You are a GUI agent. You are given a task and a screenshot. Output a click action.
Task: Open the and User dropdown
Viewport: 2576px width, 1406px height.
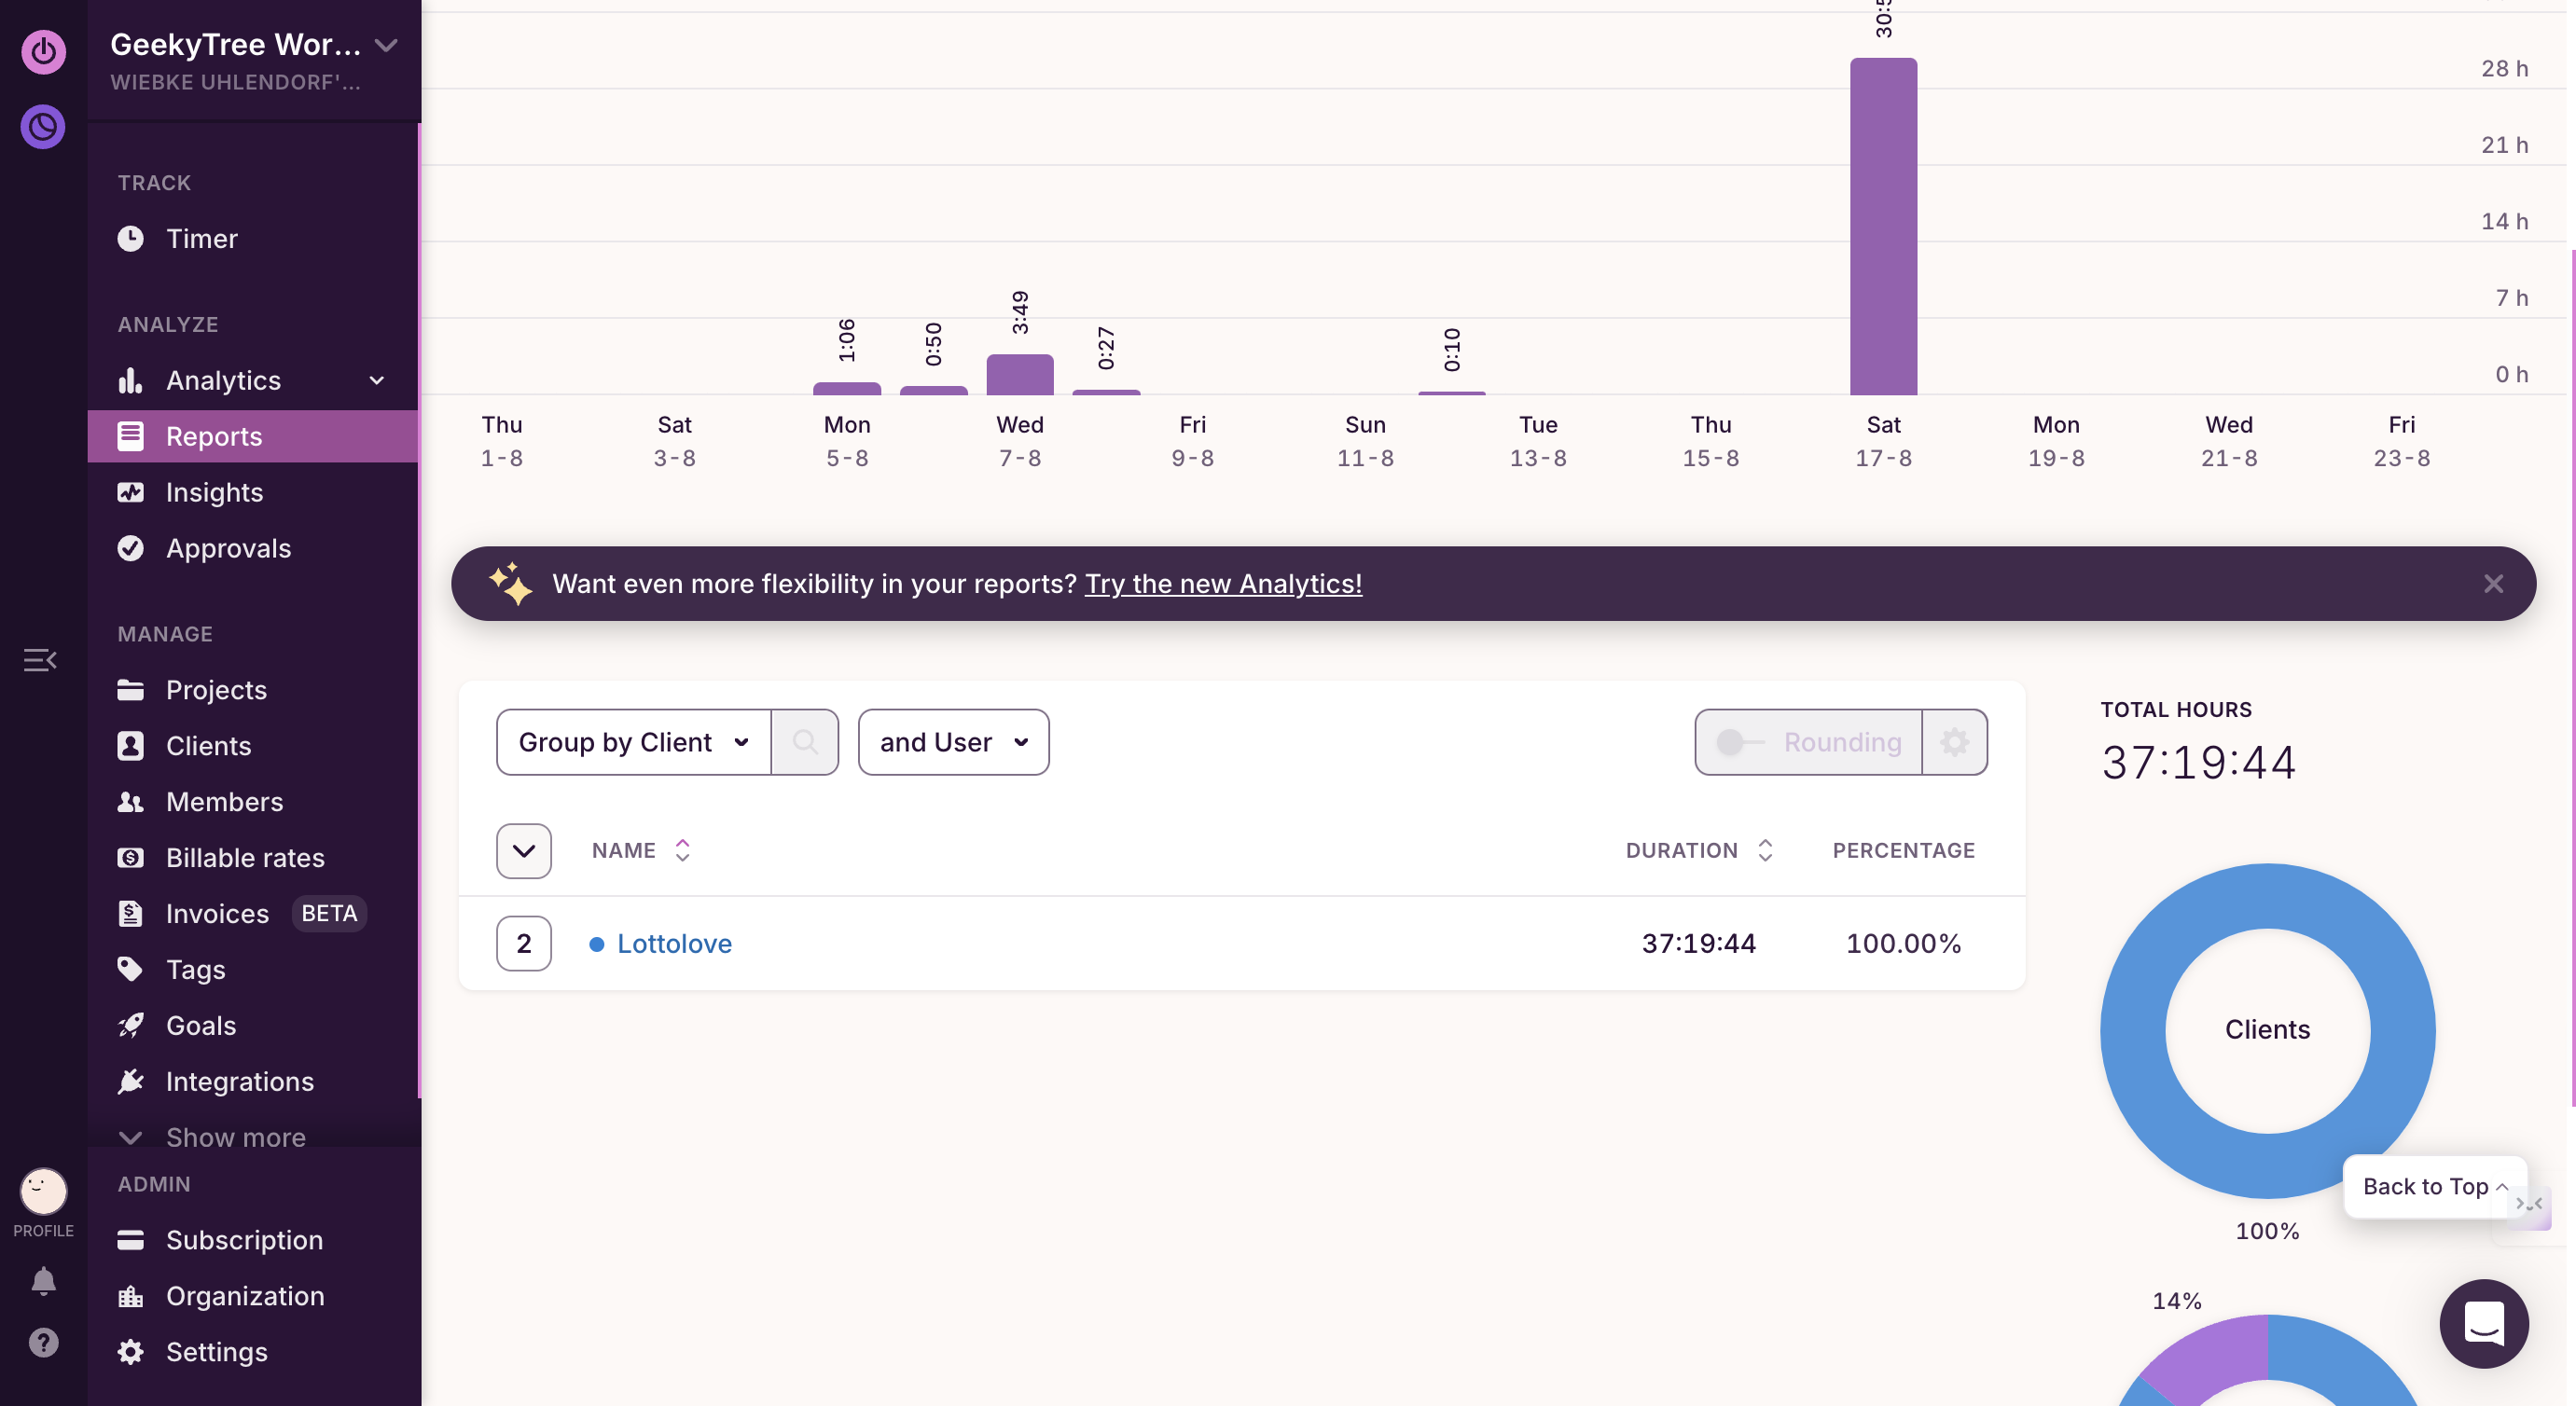(953, 742)
